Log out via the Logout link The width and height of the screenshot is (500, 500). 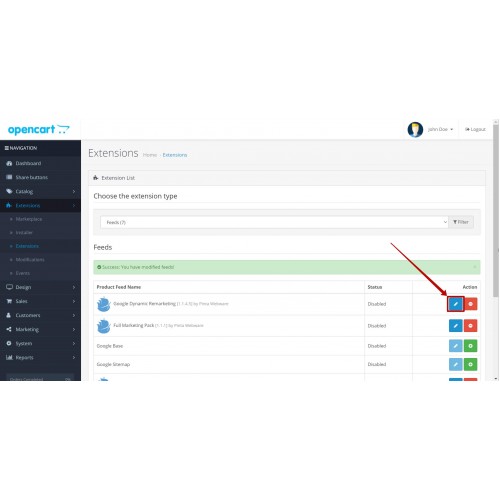[475, 129]
